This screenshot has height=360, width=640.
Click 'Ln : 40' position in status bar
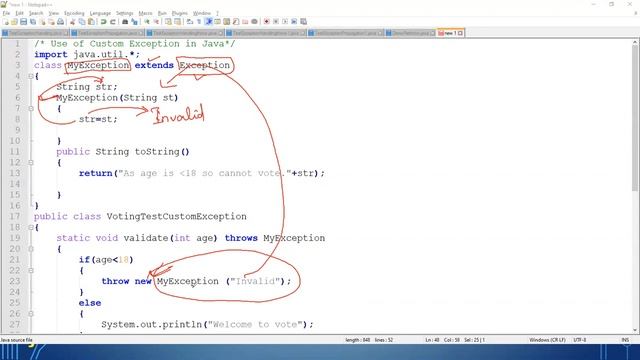tap(432, 340)
